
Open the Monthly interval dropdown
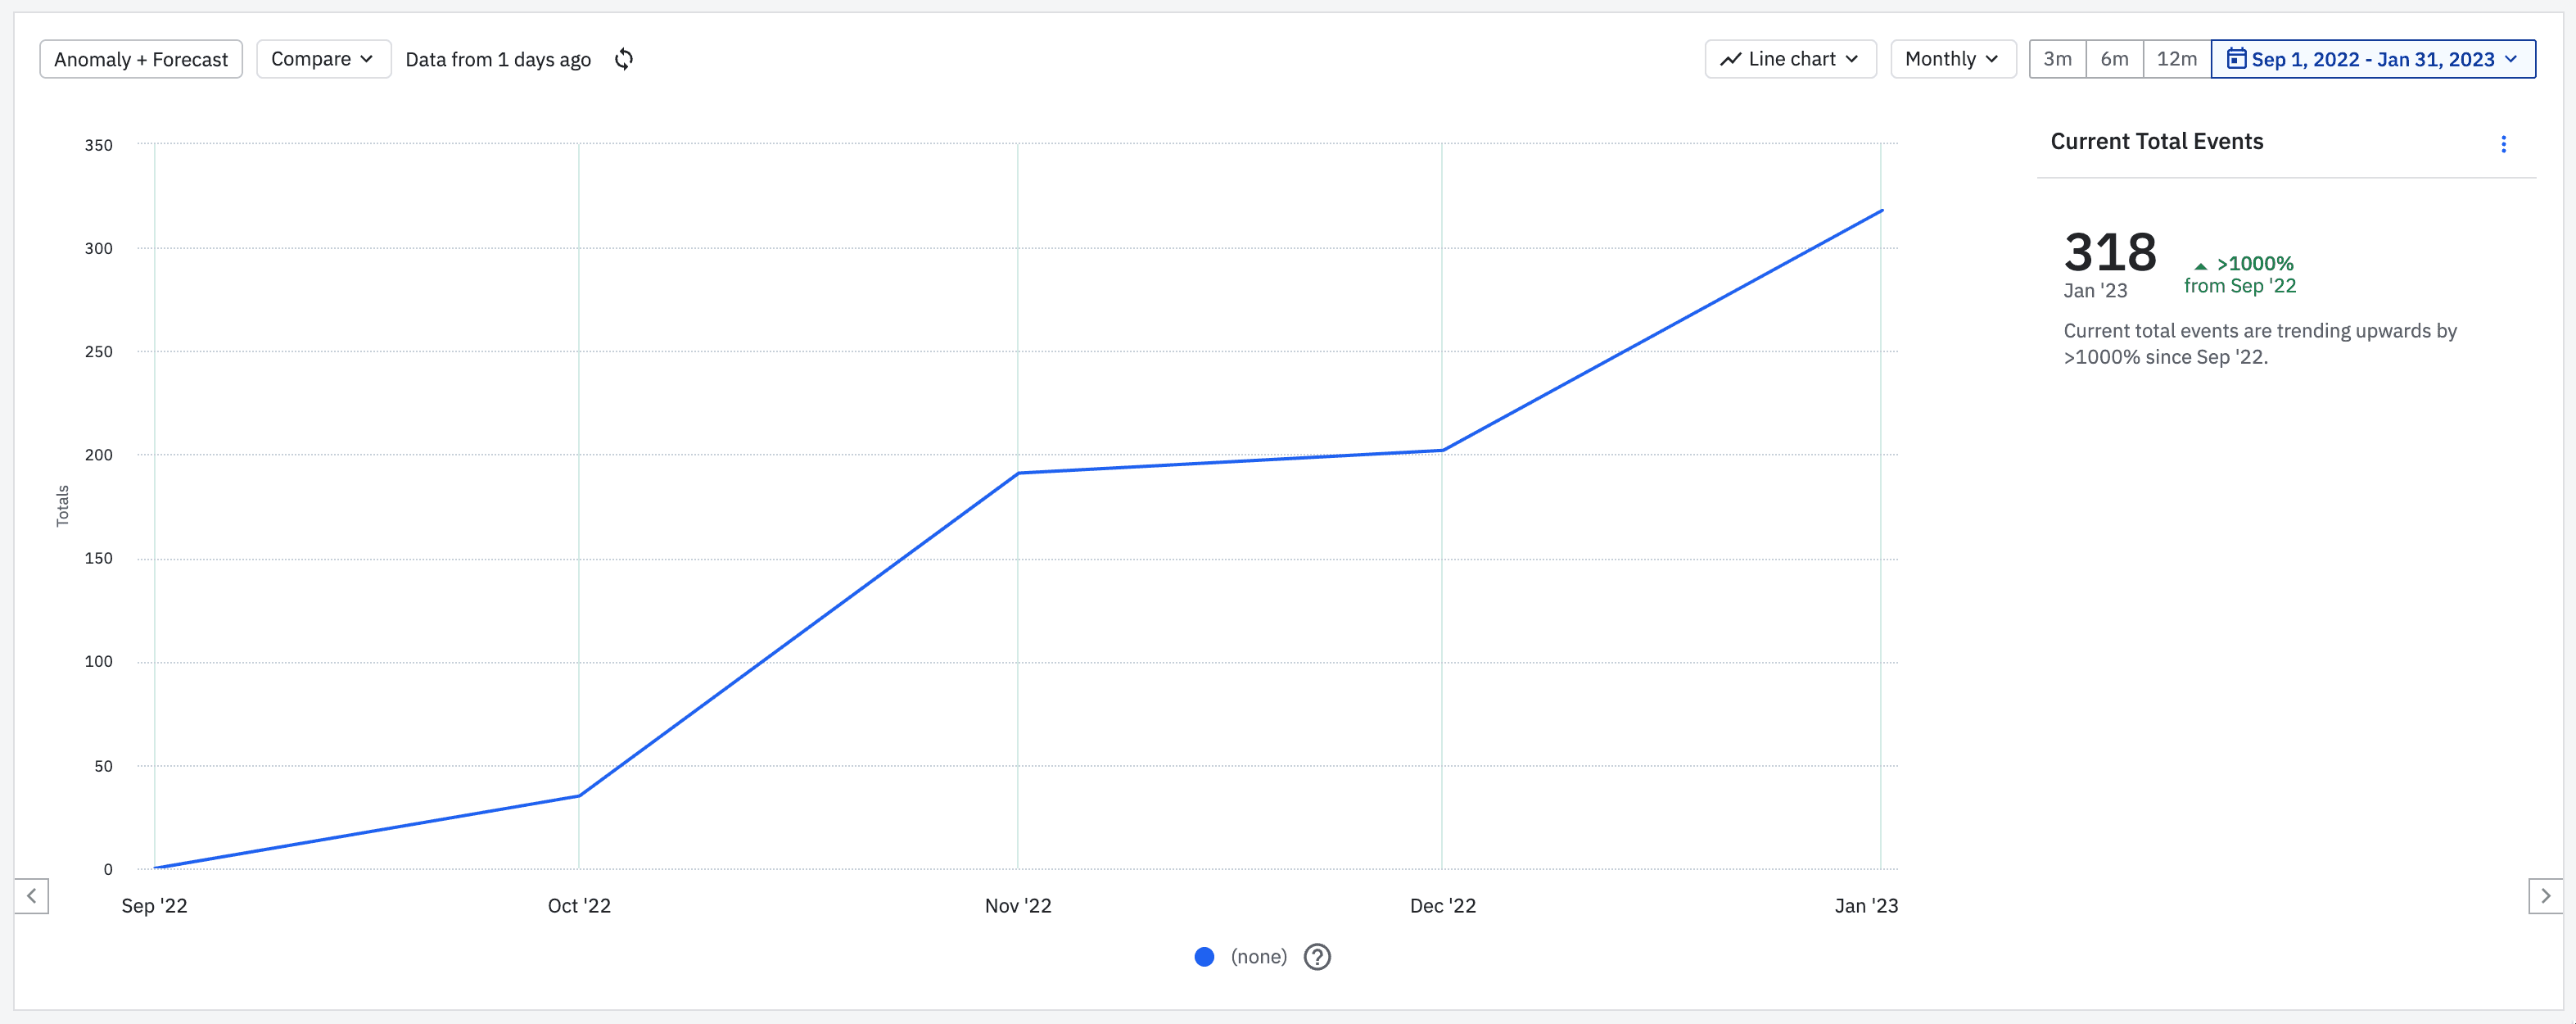[x=1952, y=59]
